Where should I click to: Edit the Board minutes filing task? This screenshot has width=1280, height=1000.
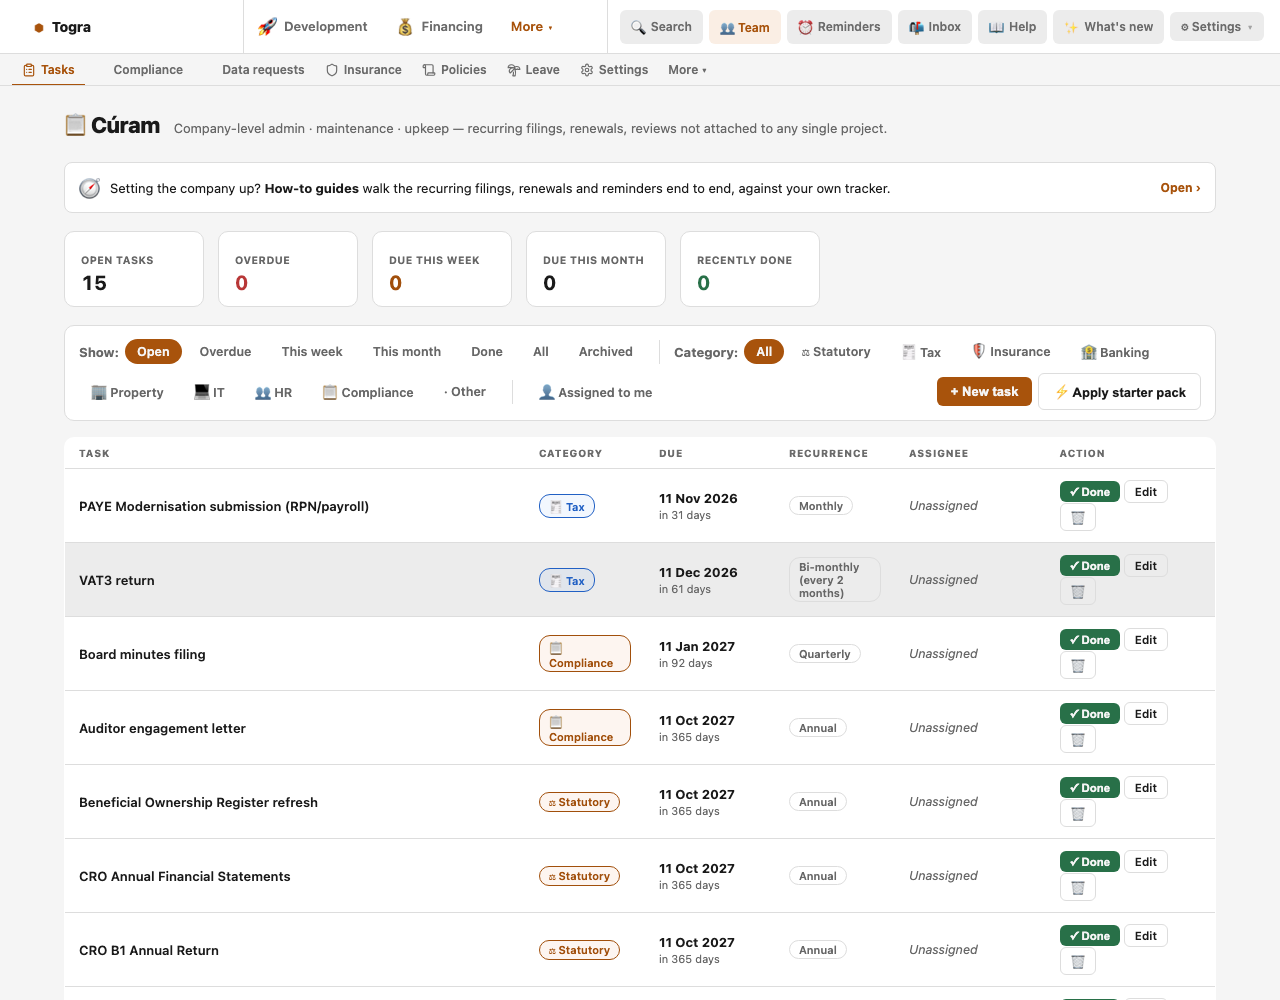click(1146, 640)
